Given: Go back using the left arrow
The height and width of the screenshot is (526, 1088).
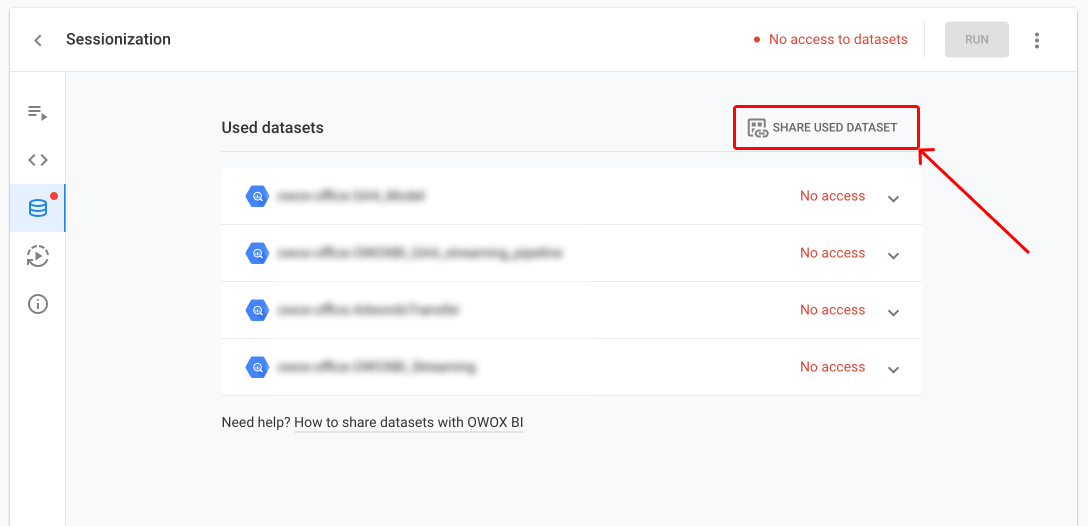Looking at the screenshot, I should 38,40.
